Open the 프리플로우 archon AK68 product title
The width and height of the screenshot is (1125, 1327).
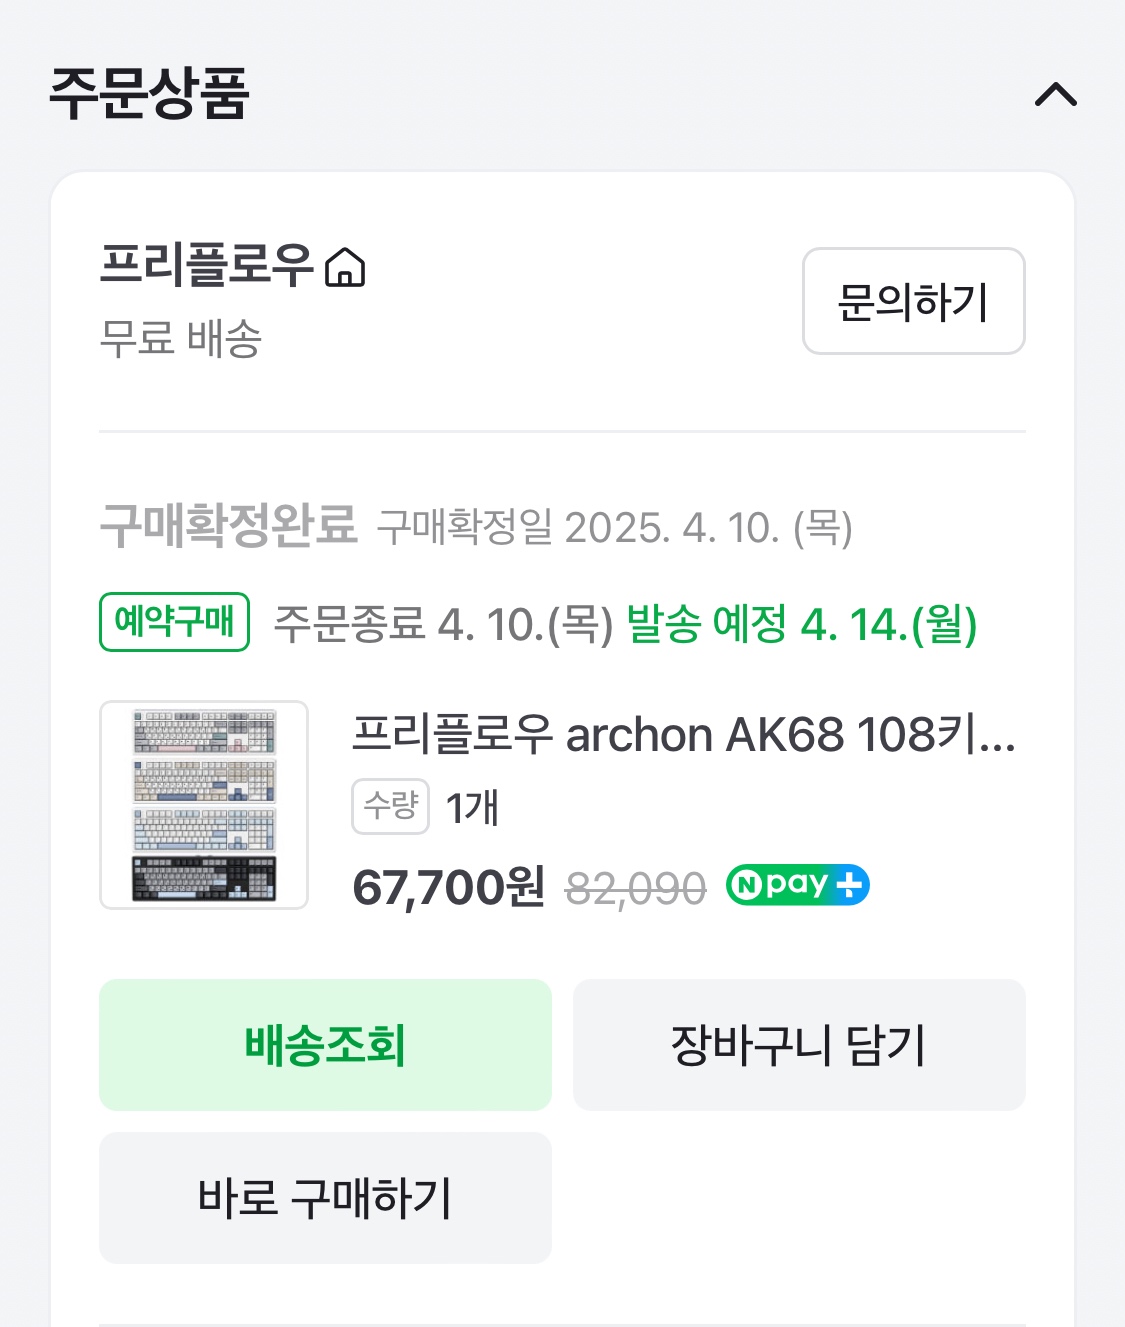683,735
